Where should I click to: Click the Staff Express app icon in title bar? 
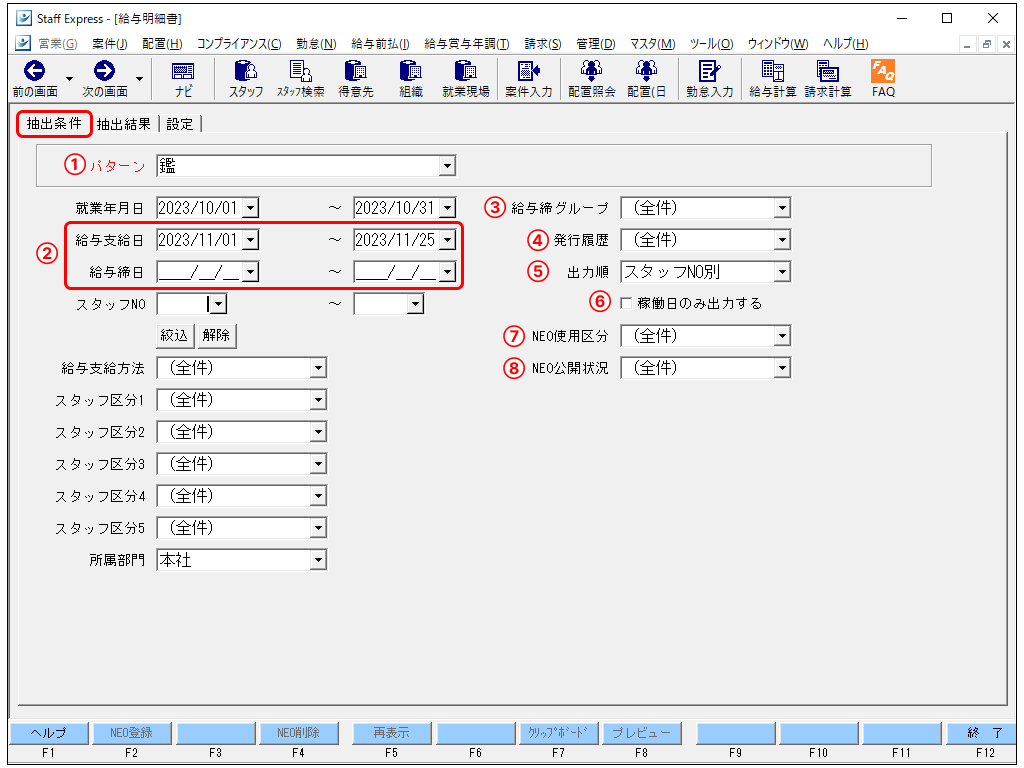(x=24, y=18)
